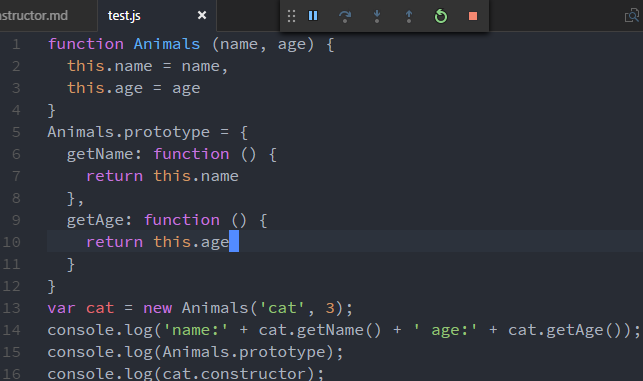643x381 pixels.
Task: Select the test.js tab
Action: click(124, 16)
